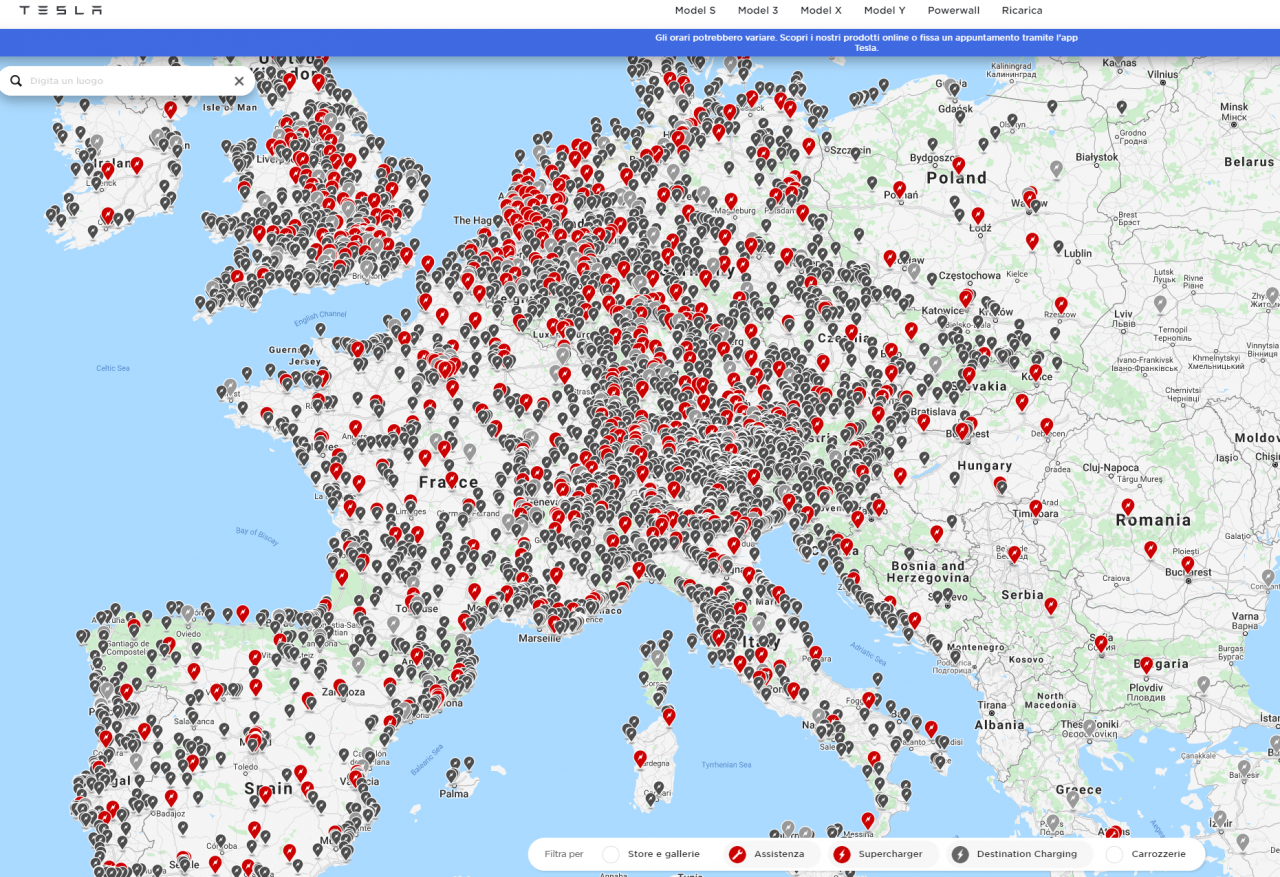The width and height of the screenshot is (1280, 877).
Task: Select the grey pin at Thessaloniki
Action: pos(1088,727)
